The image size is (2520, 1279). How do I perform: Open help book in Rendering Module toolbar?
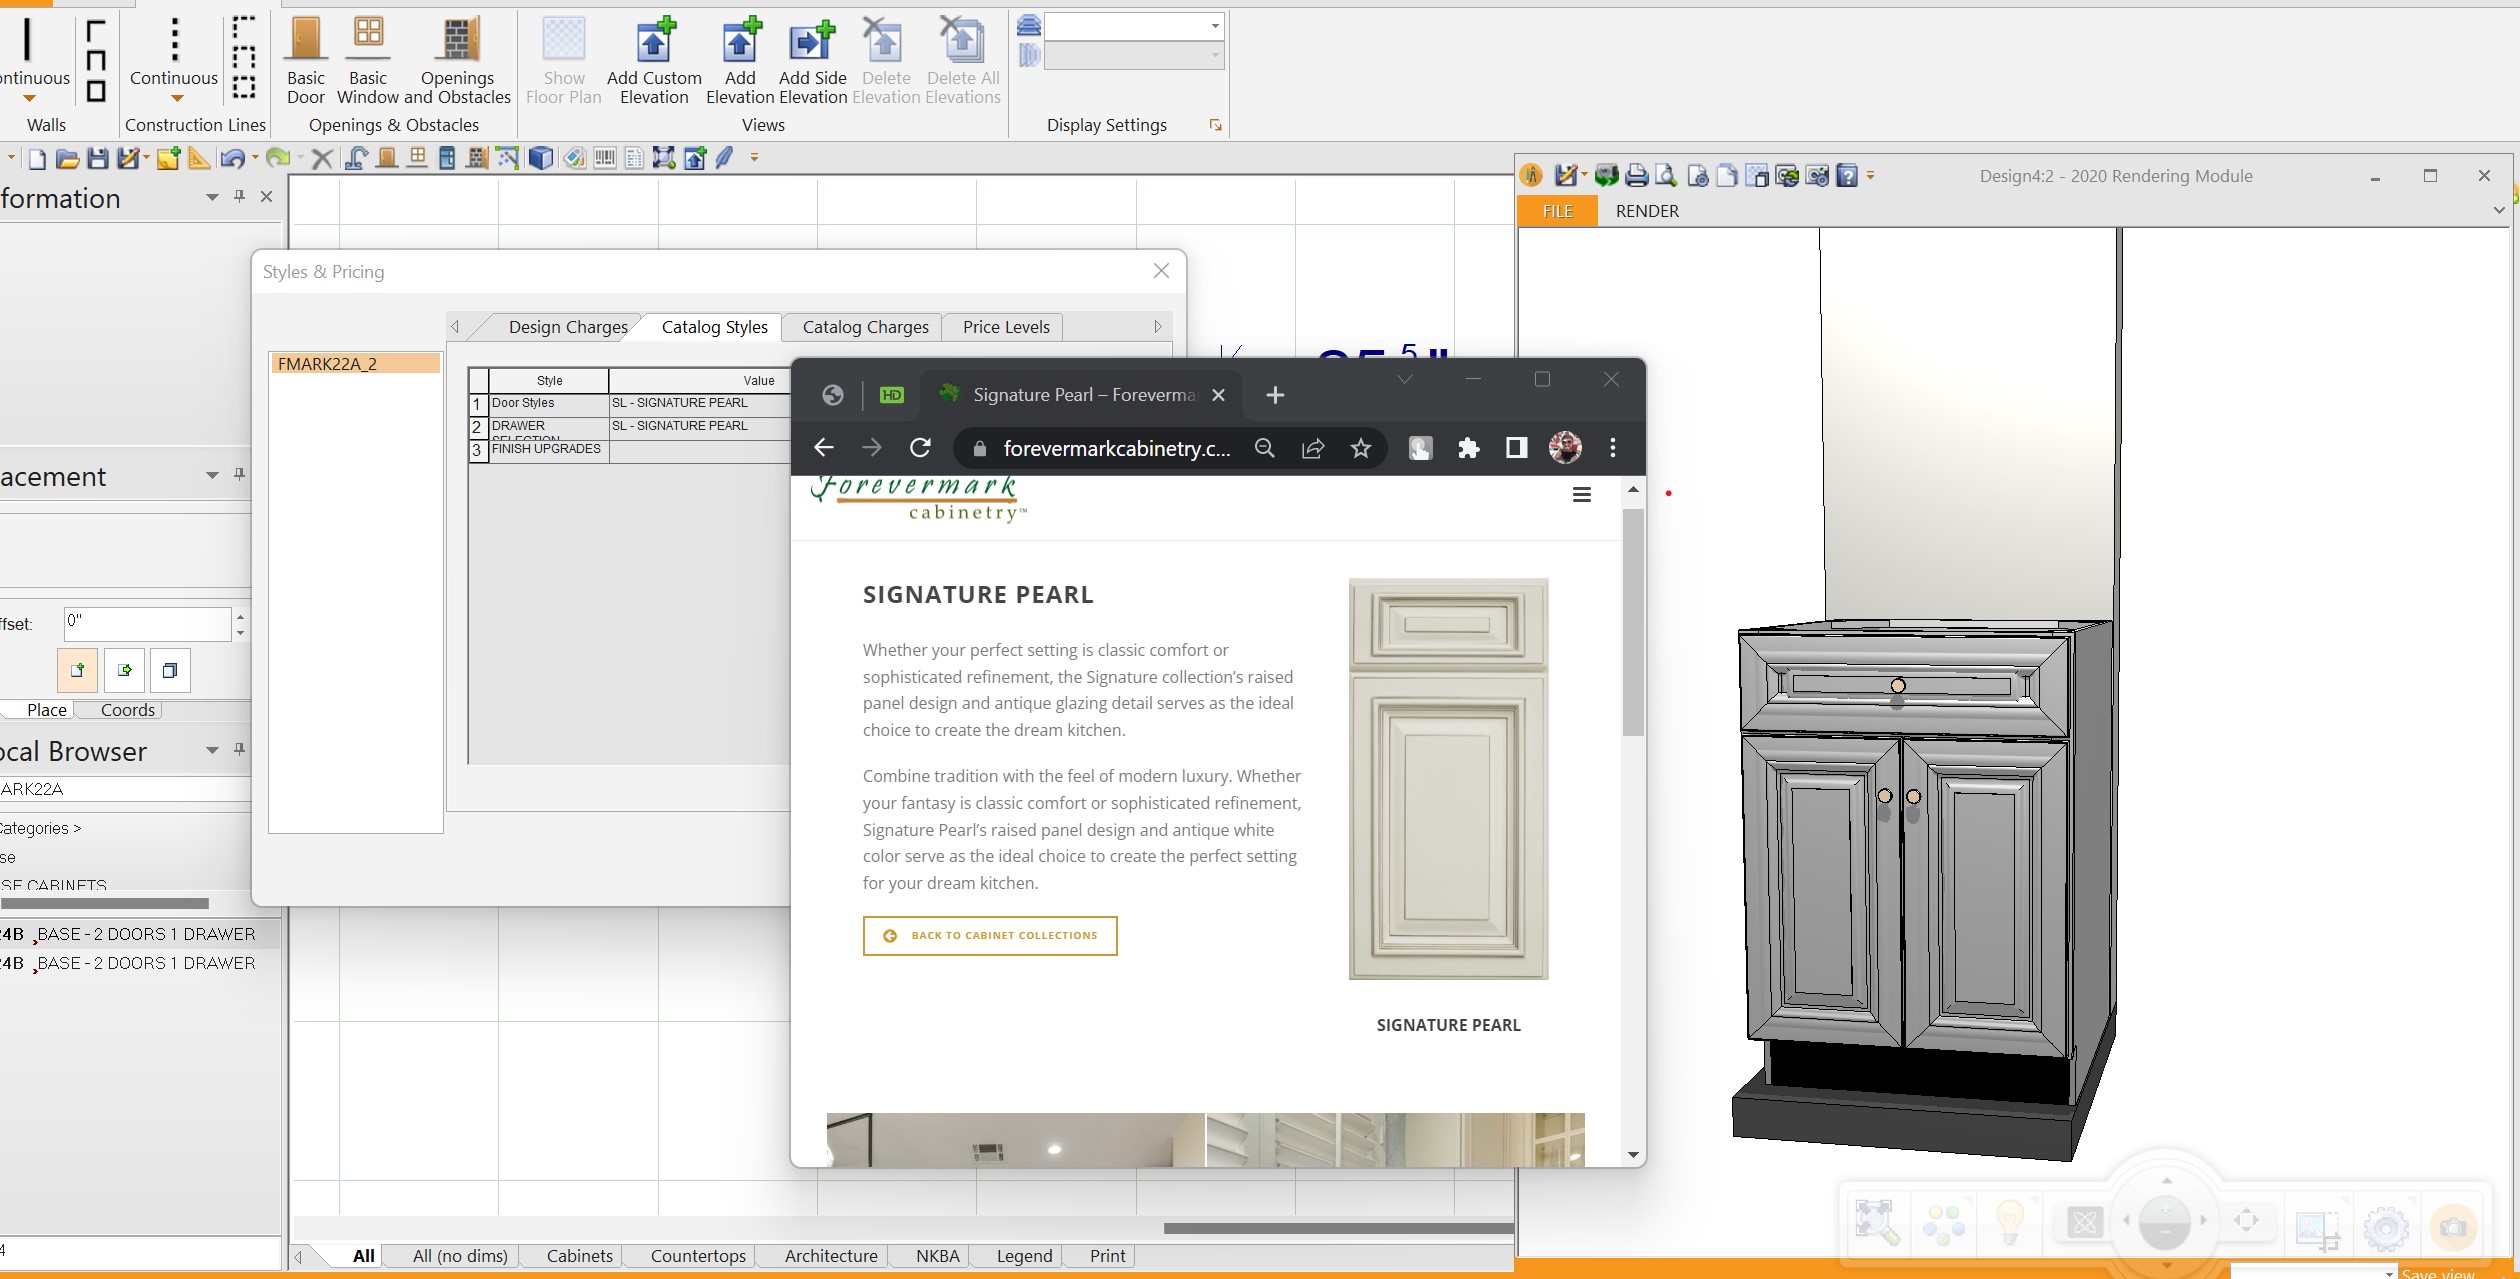(x=1847, y=176)
